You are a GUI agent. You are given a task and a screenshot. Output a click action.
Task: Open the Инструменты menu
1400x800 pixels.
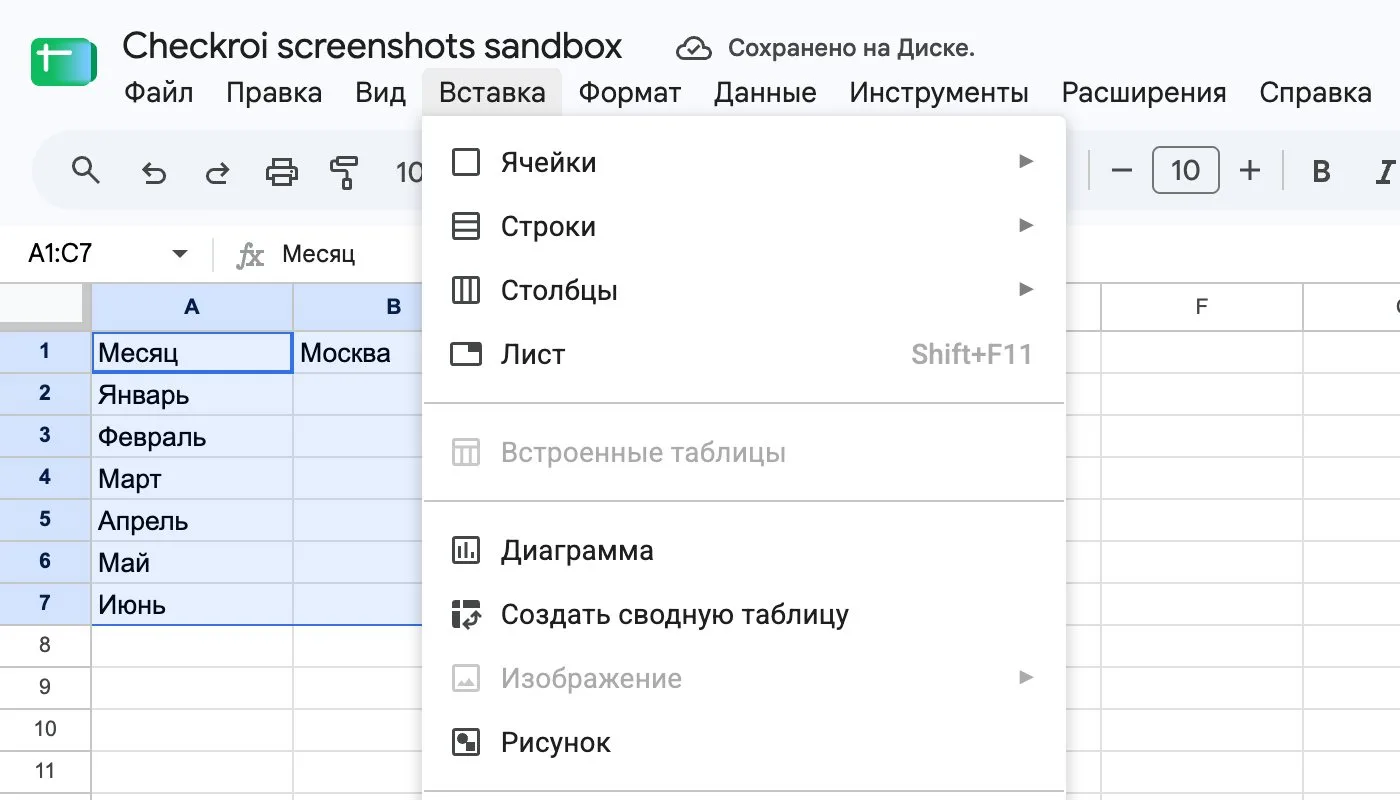(x=939, y=93)
